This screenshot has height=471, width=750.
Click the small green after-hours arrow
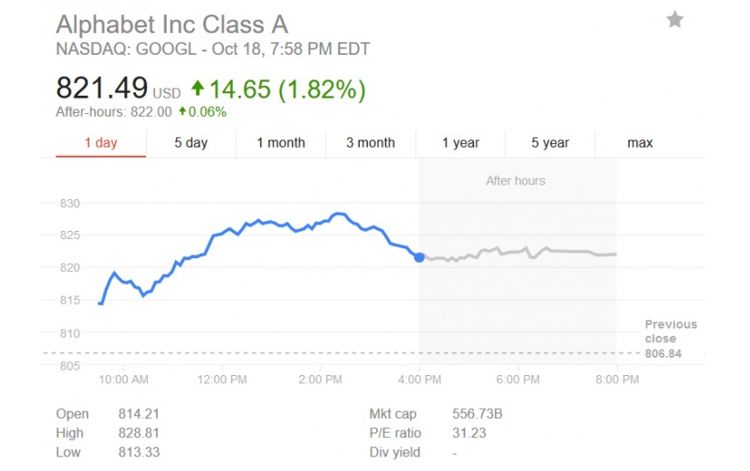182,112
